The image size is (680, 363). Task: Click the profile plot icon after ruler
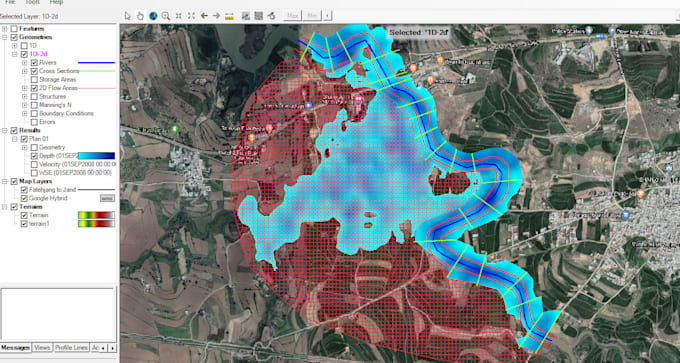[246, 16]
